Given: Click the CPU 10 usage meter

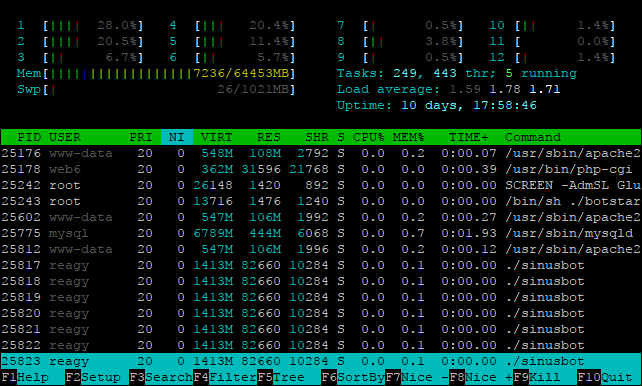Looking at the screenshot, I should point(552,25).
